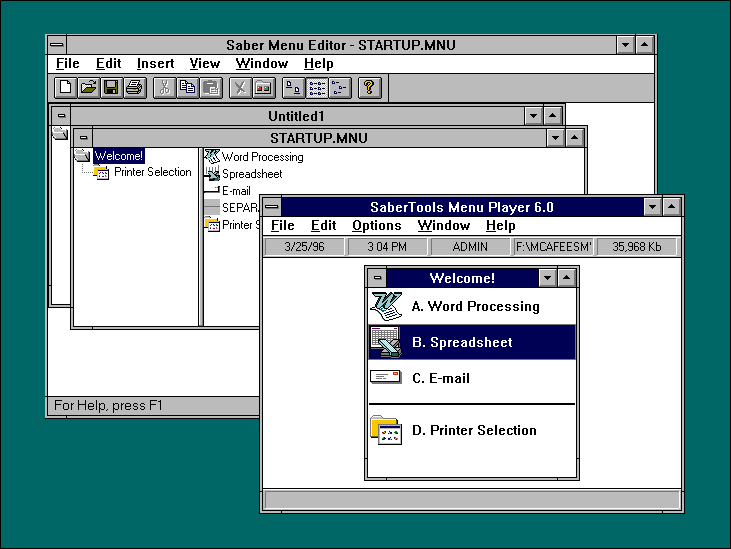The image size is (731, 549).
Task: Click the Untitled1 window title bar
Action: 297,116
